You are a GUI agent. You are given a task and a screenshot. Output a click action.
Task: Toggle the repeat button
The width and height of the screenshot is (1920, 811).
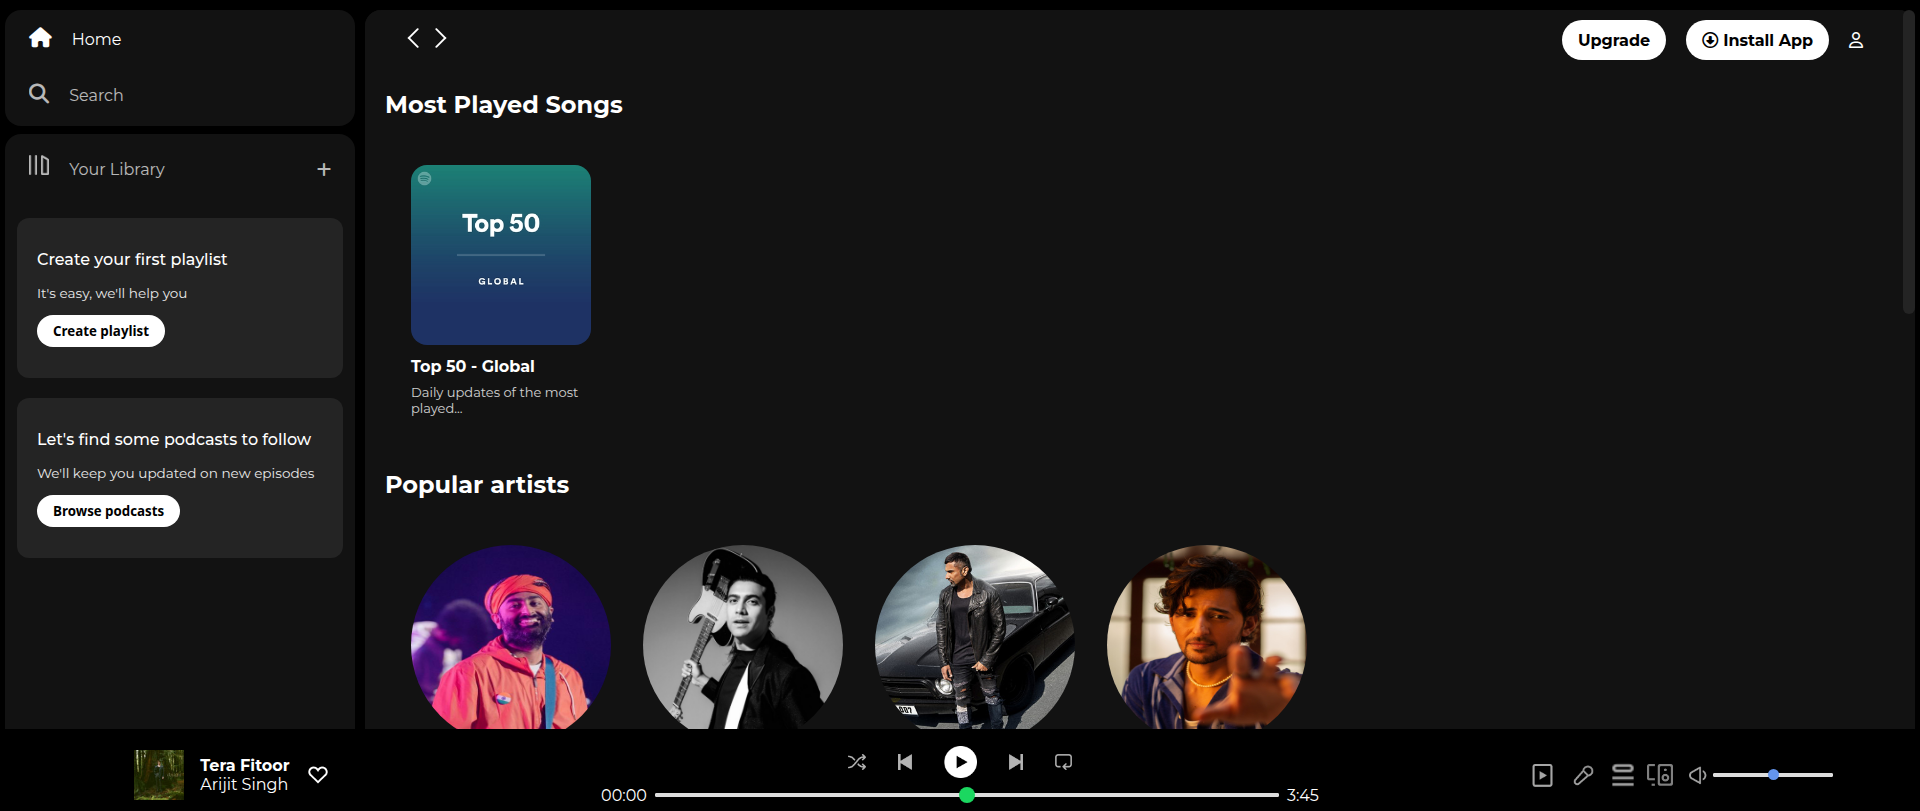click(1063, 762)
